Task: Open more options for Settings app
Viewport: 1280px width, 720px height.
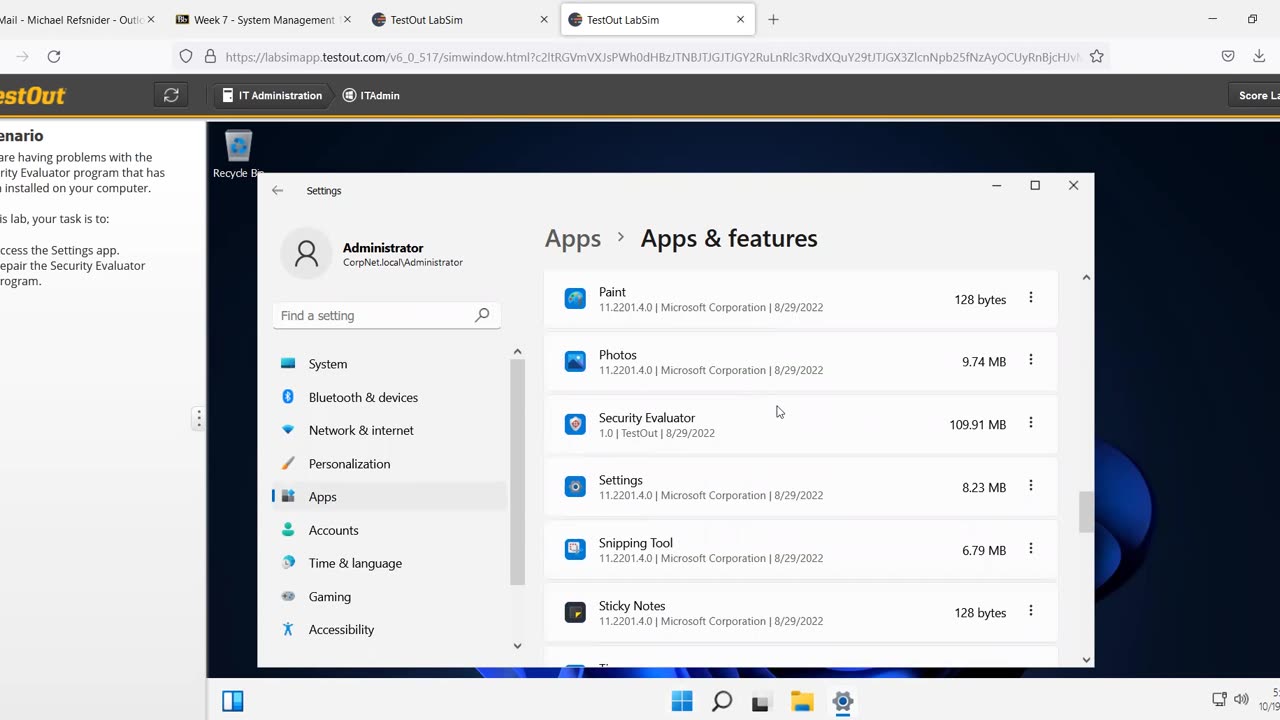Action: tap(1031, 486)
